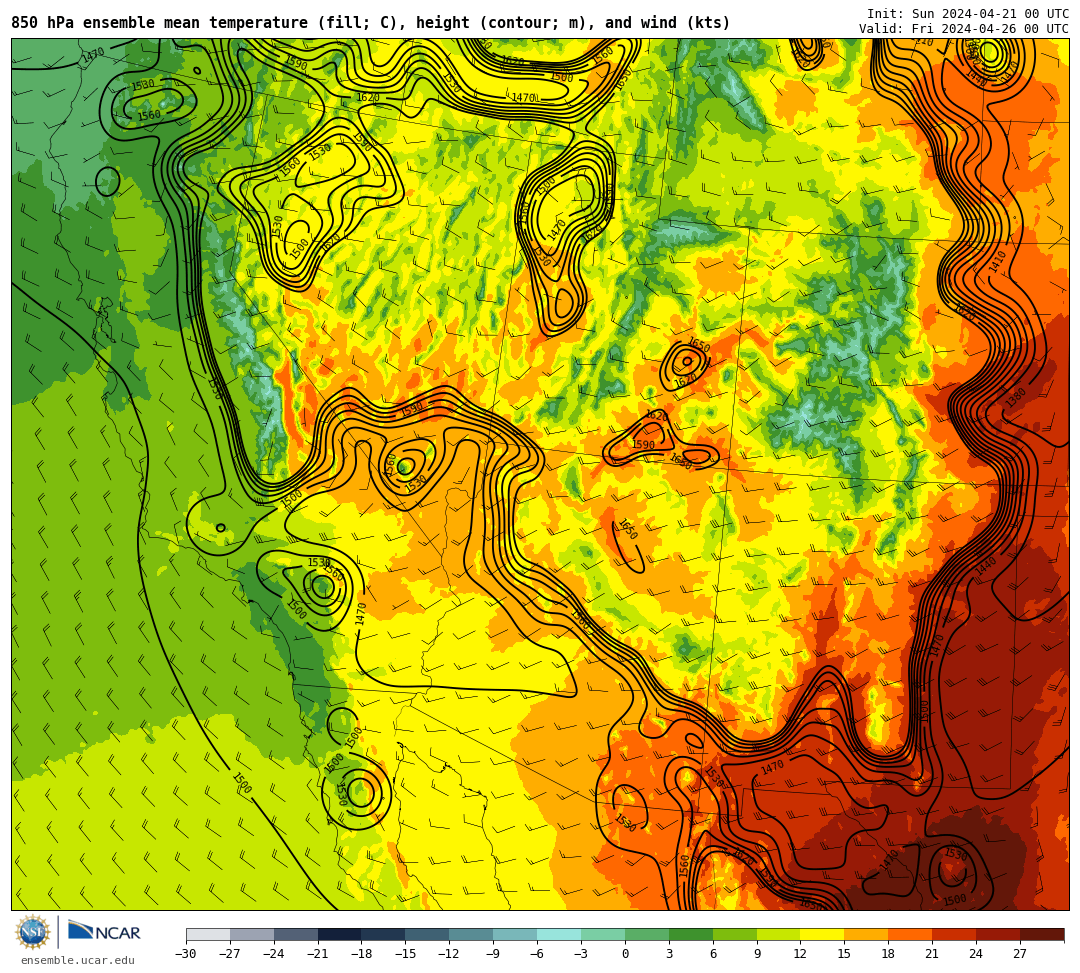Pick the gray swatch between -27 and -24

252,934
